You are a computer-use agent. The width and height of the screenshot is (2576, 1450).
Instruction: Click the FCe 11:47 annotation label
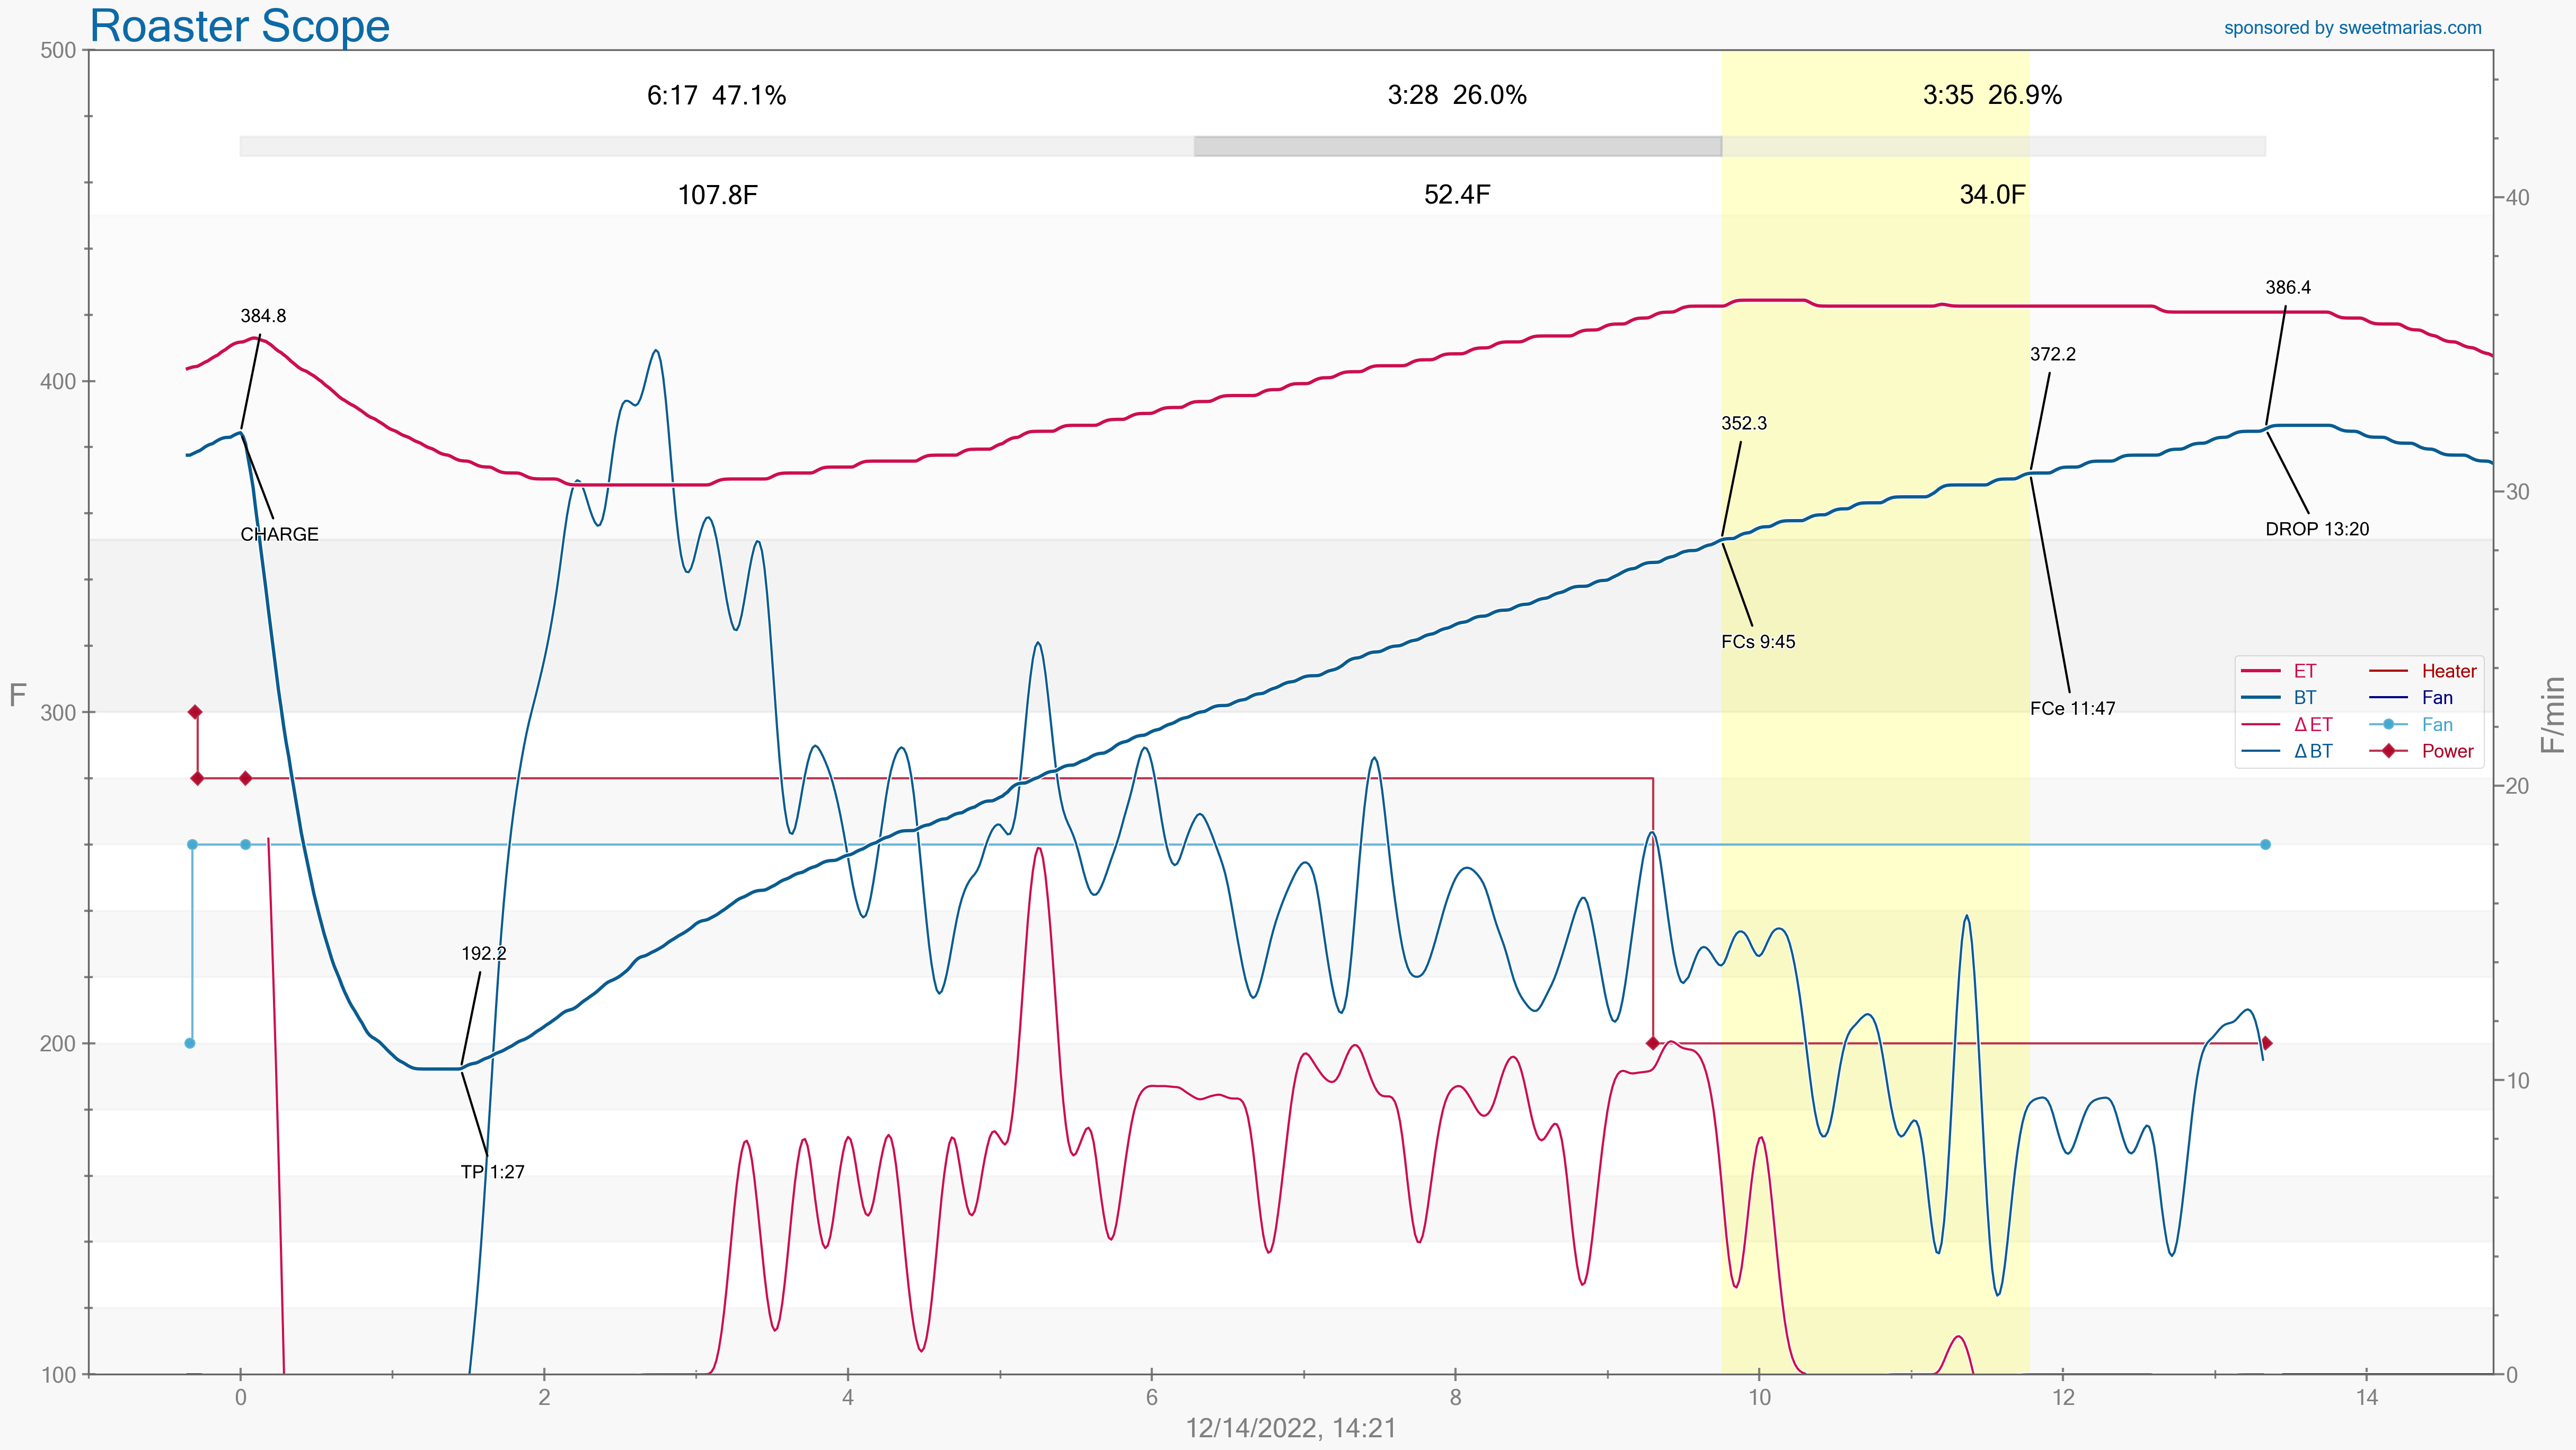[x=2072, y=709]
